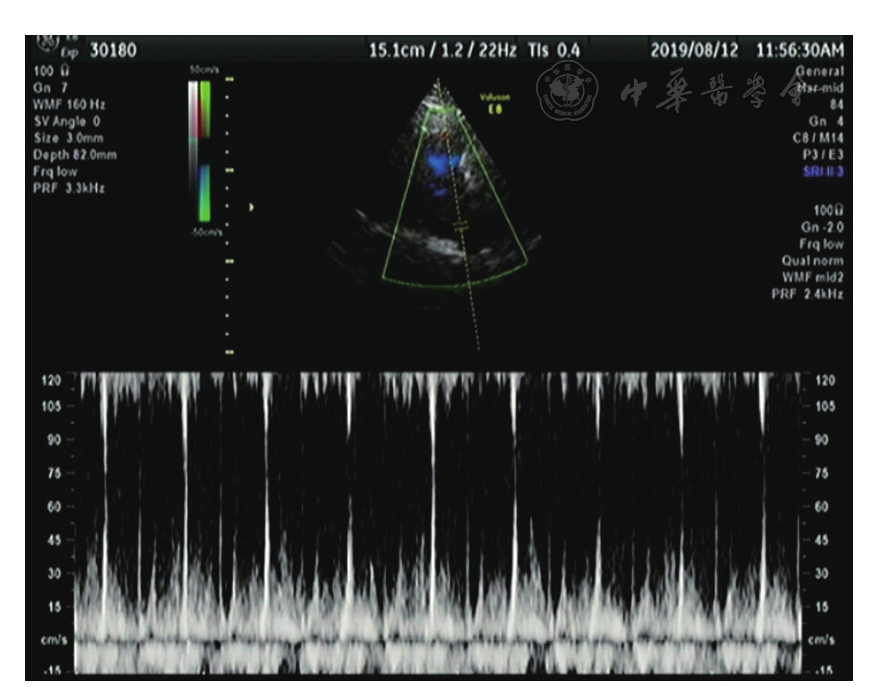Screen dimensions: 879x687
Task: Click the spectral Doppler baseline at cm/s
Action: 440,639
